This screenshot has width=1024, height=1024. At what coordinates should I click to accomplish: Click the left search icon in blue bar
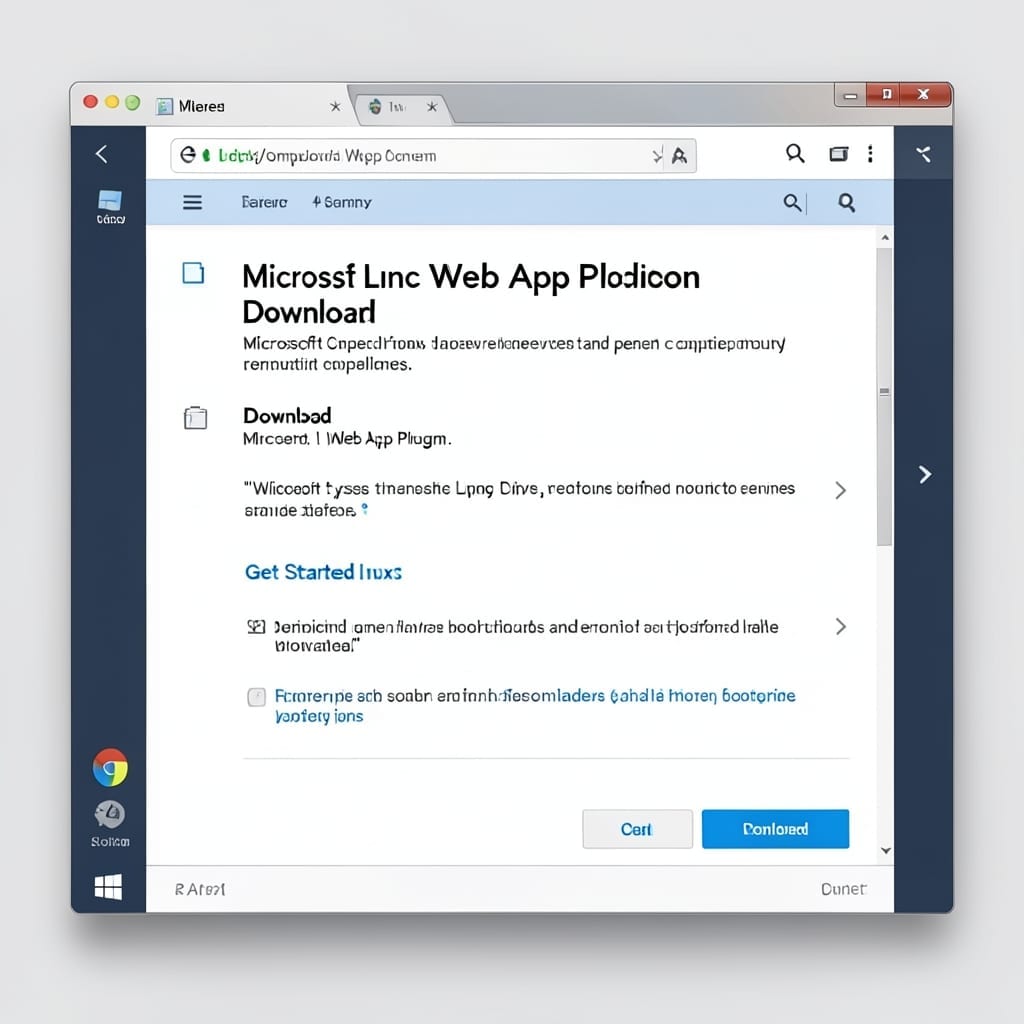tap(792, 202)
